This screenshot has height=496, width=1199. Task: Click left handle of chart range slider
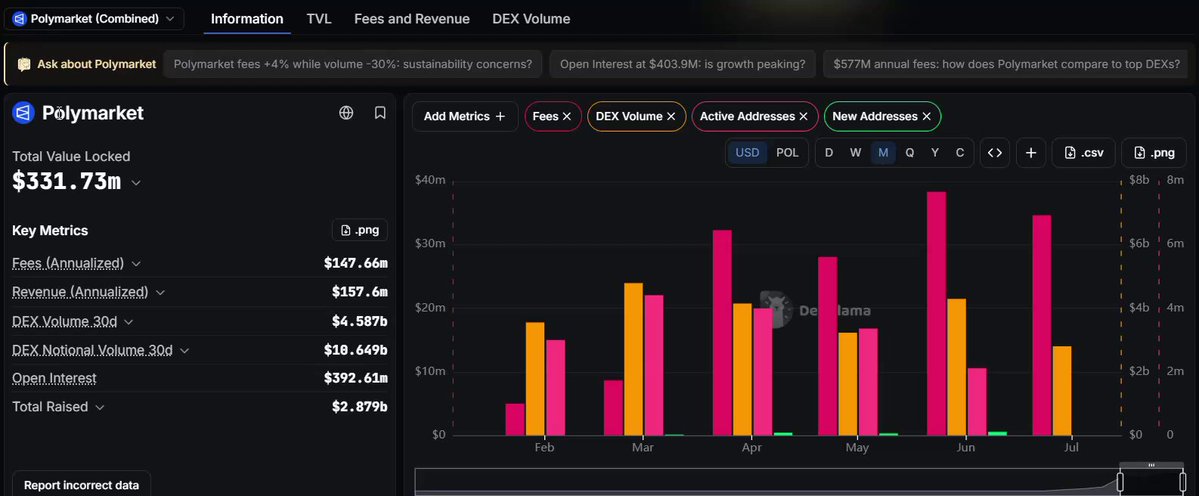(1120, 481)
